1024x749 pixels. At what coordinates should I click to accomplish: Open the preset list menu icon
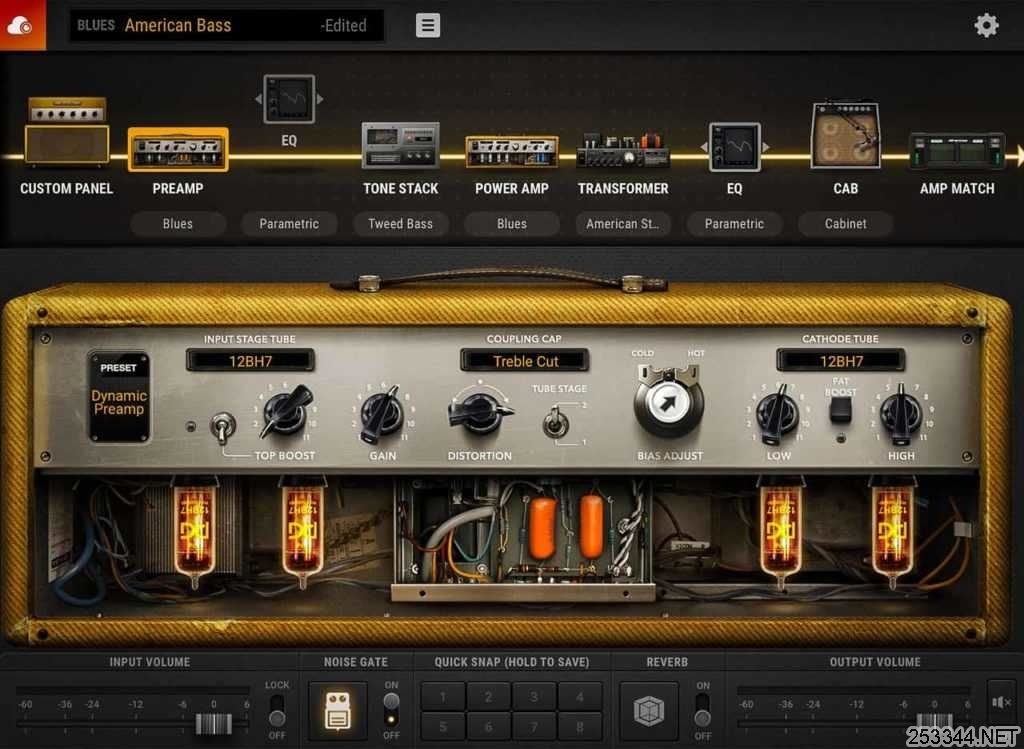[428, 25]
